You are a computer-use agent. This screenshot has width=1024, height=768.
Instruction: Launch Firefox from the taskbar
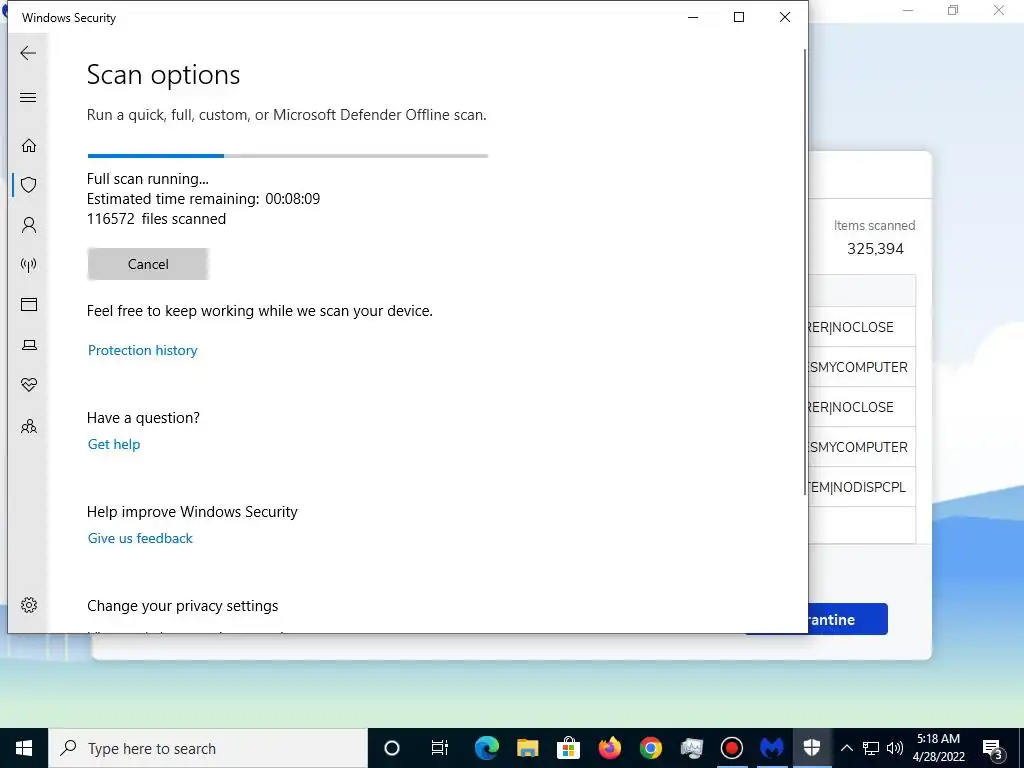coord(609,748)
